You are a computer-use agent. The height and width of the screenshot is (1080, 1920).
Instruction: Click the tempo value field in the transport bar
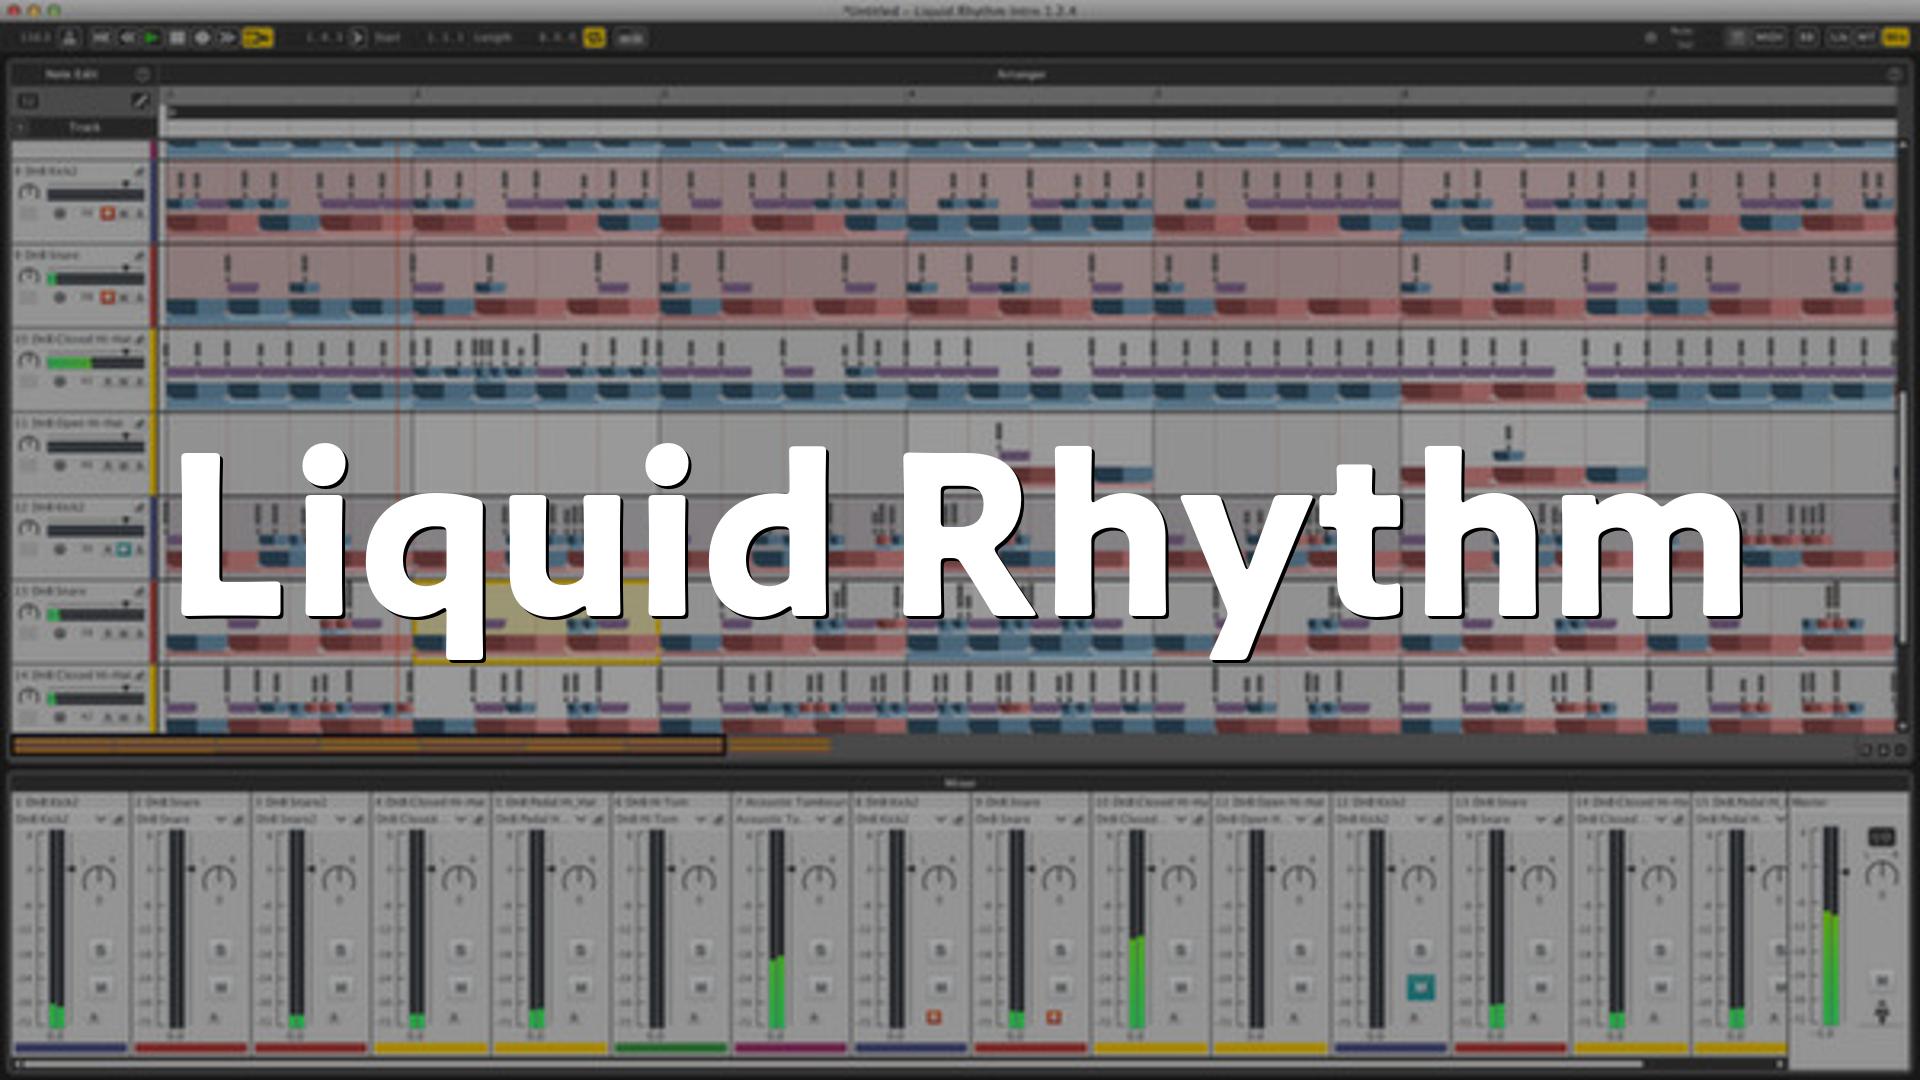pos(35,38)
